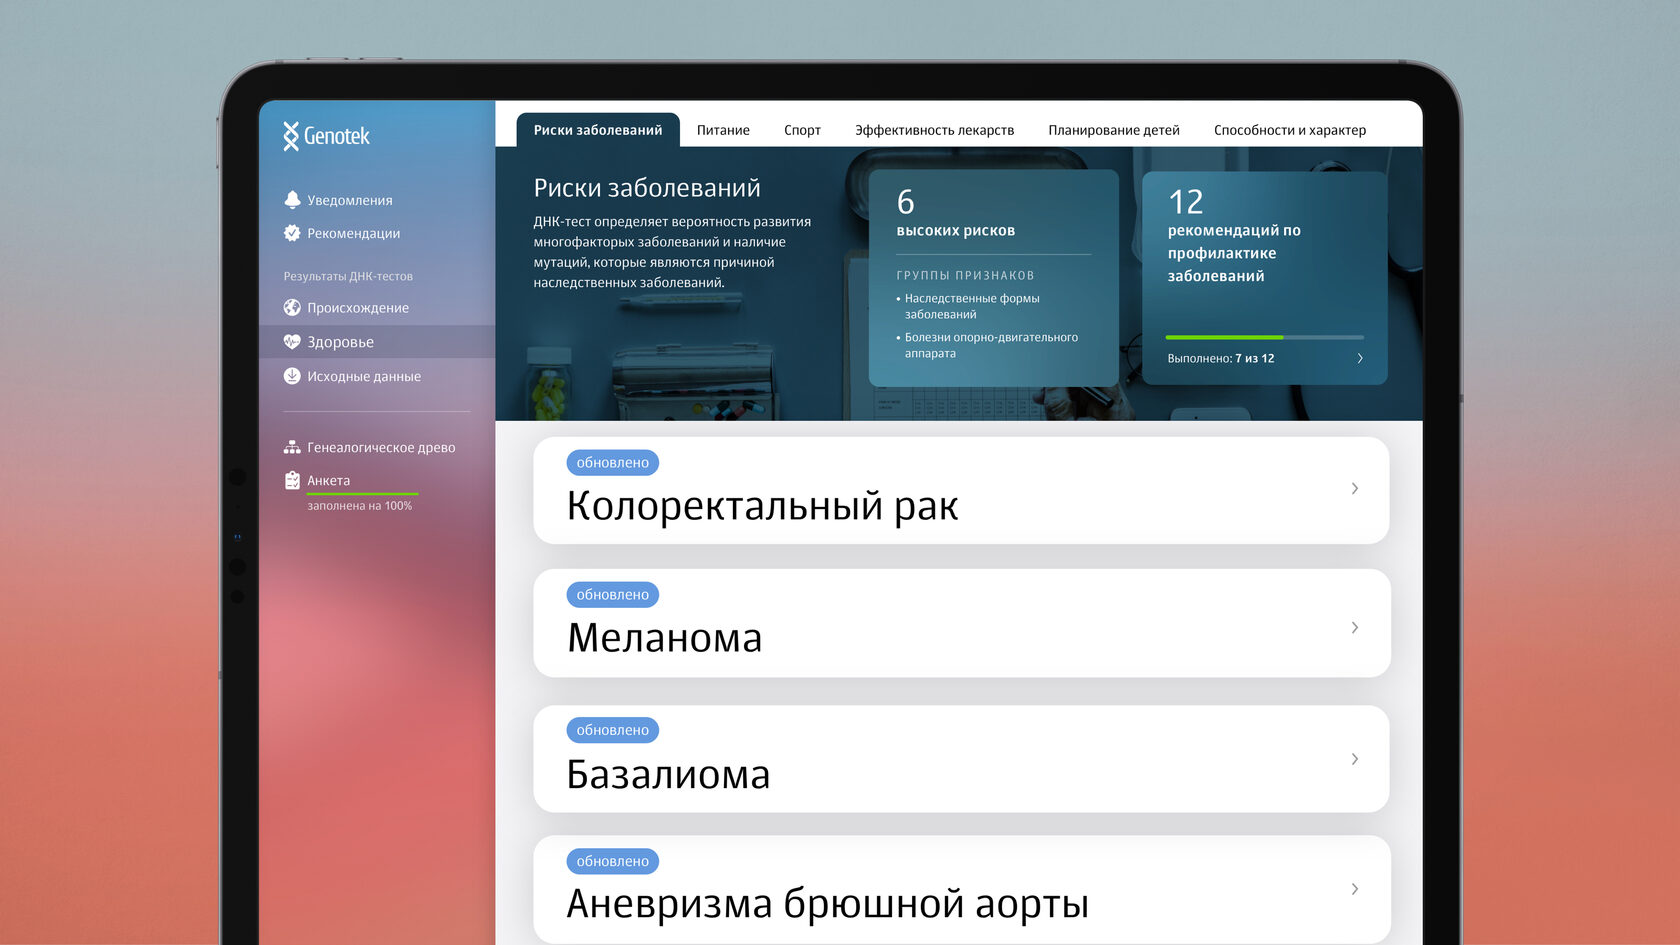
Task: Open the notifications bell icon
Action: point(292,200)
